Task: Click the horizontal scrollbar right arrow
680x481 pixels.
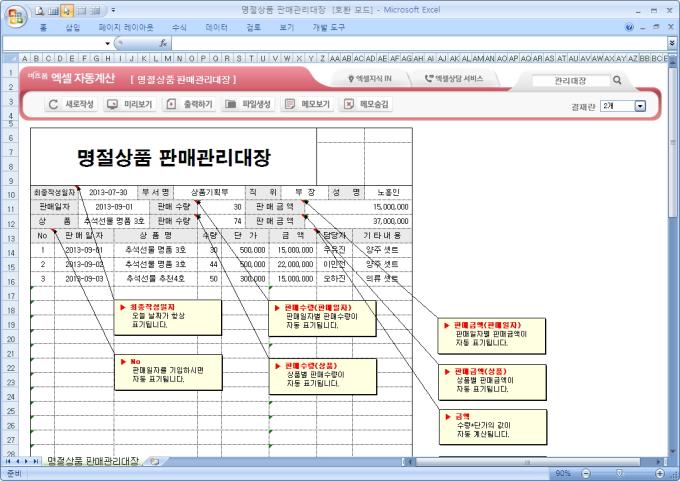Action: (659, 462)
